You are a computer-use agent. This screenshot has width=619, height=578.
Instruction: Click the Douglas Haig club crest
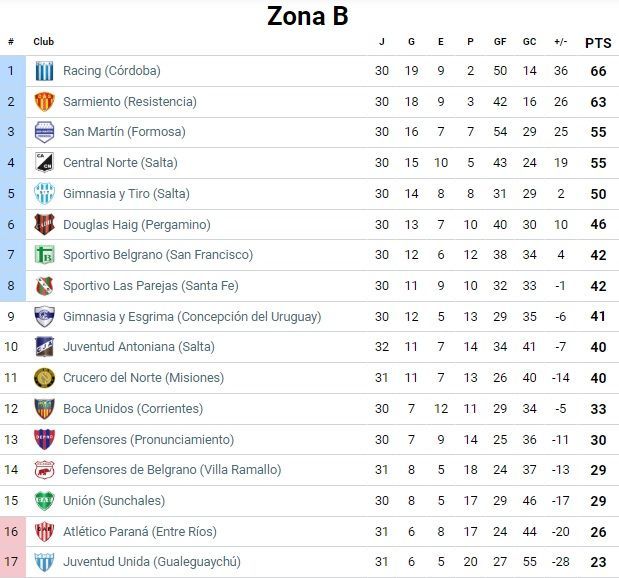point(44,224)
